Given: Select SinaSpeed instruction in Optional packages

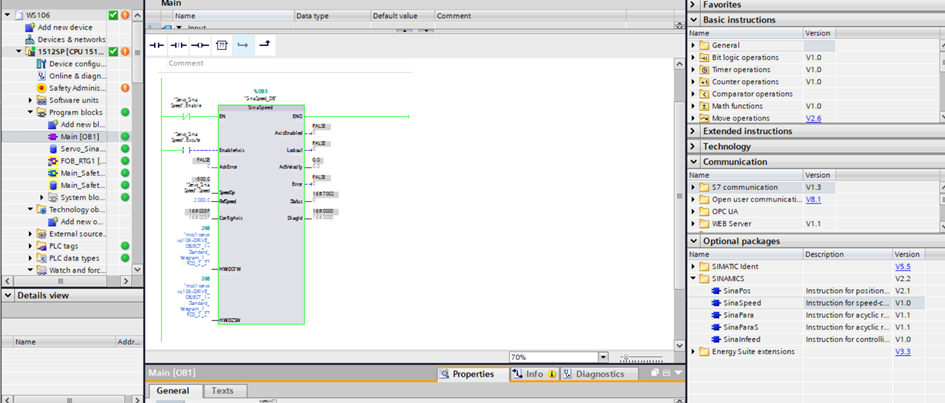Looking at the screenshot, I should coord(741,303).
